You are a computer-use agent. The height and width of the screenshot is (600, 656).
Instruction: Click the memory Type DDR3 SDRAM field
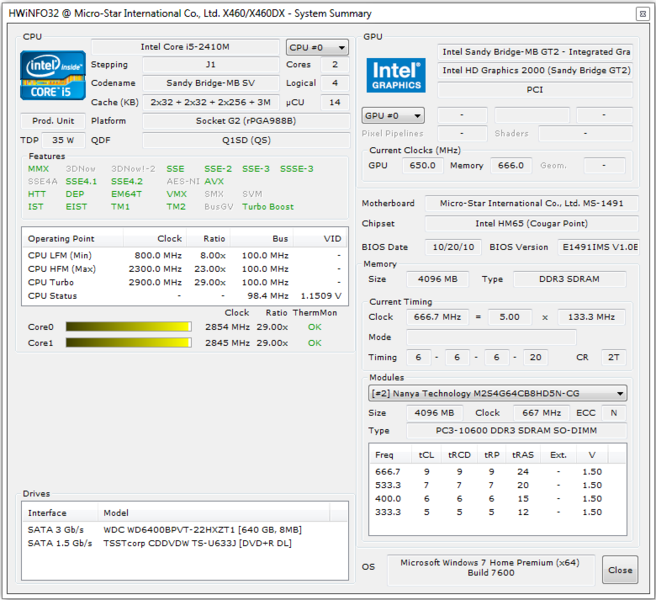pyautogui.click(x=569, y=279)
